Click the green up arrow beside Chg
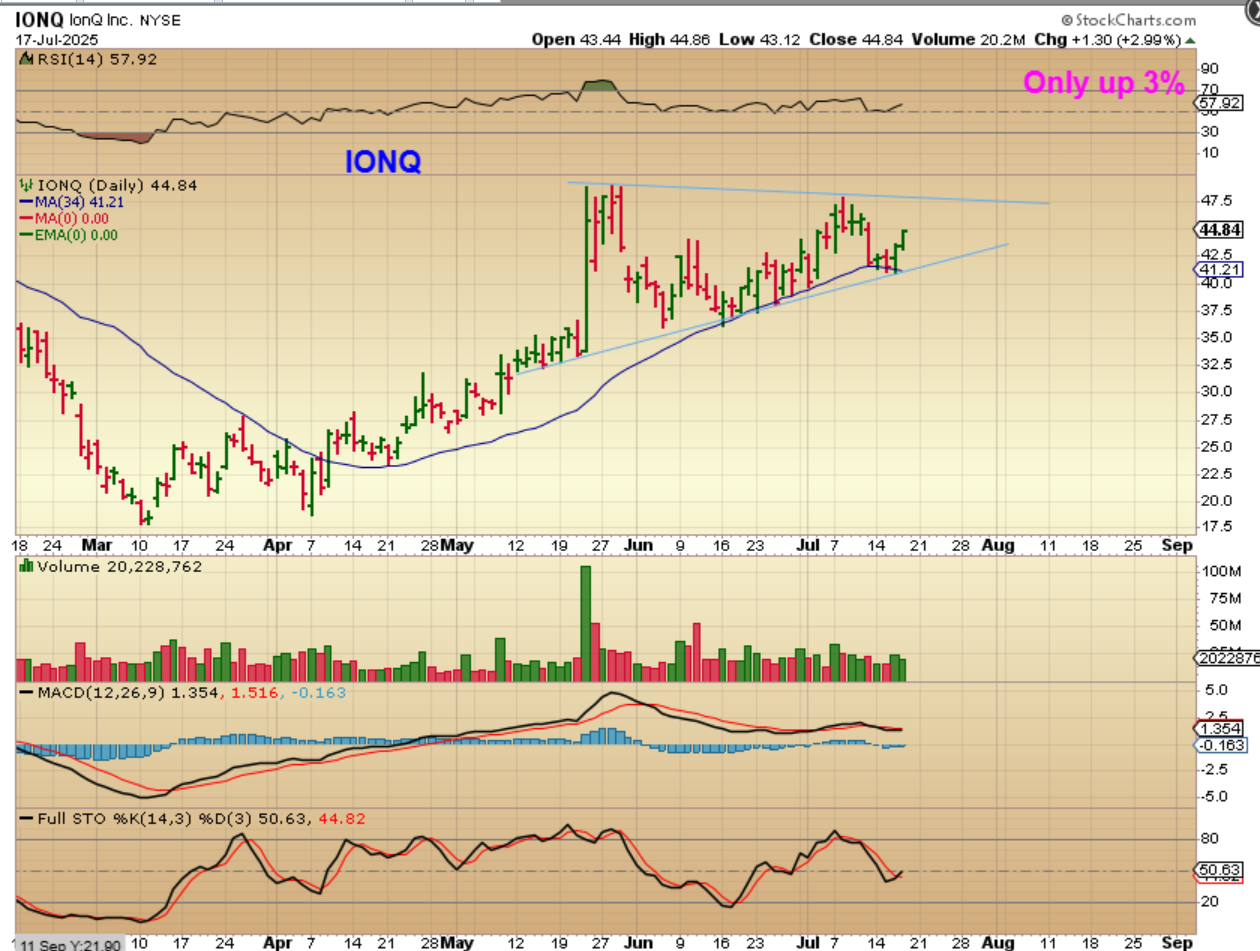 click(x=1188, y=40)
